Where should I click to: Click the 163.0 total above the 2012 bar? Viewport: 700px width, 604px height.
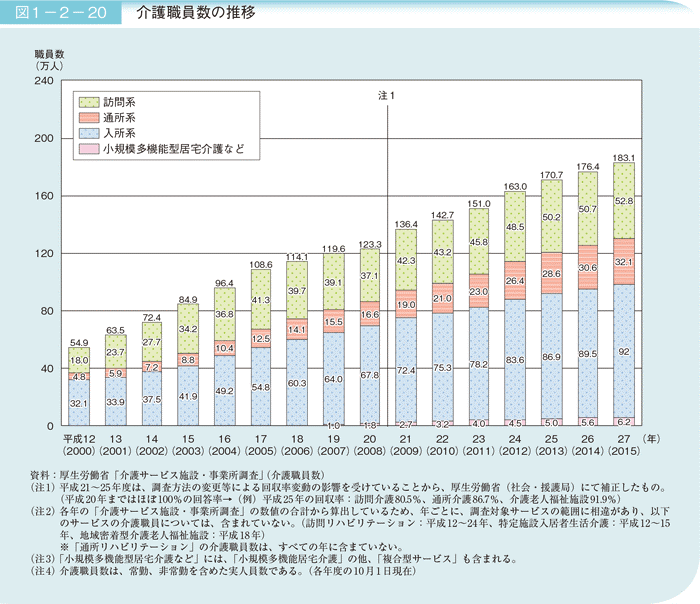[516, 186]
